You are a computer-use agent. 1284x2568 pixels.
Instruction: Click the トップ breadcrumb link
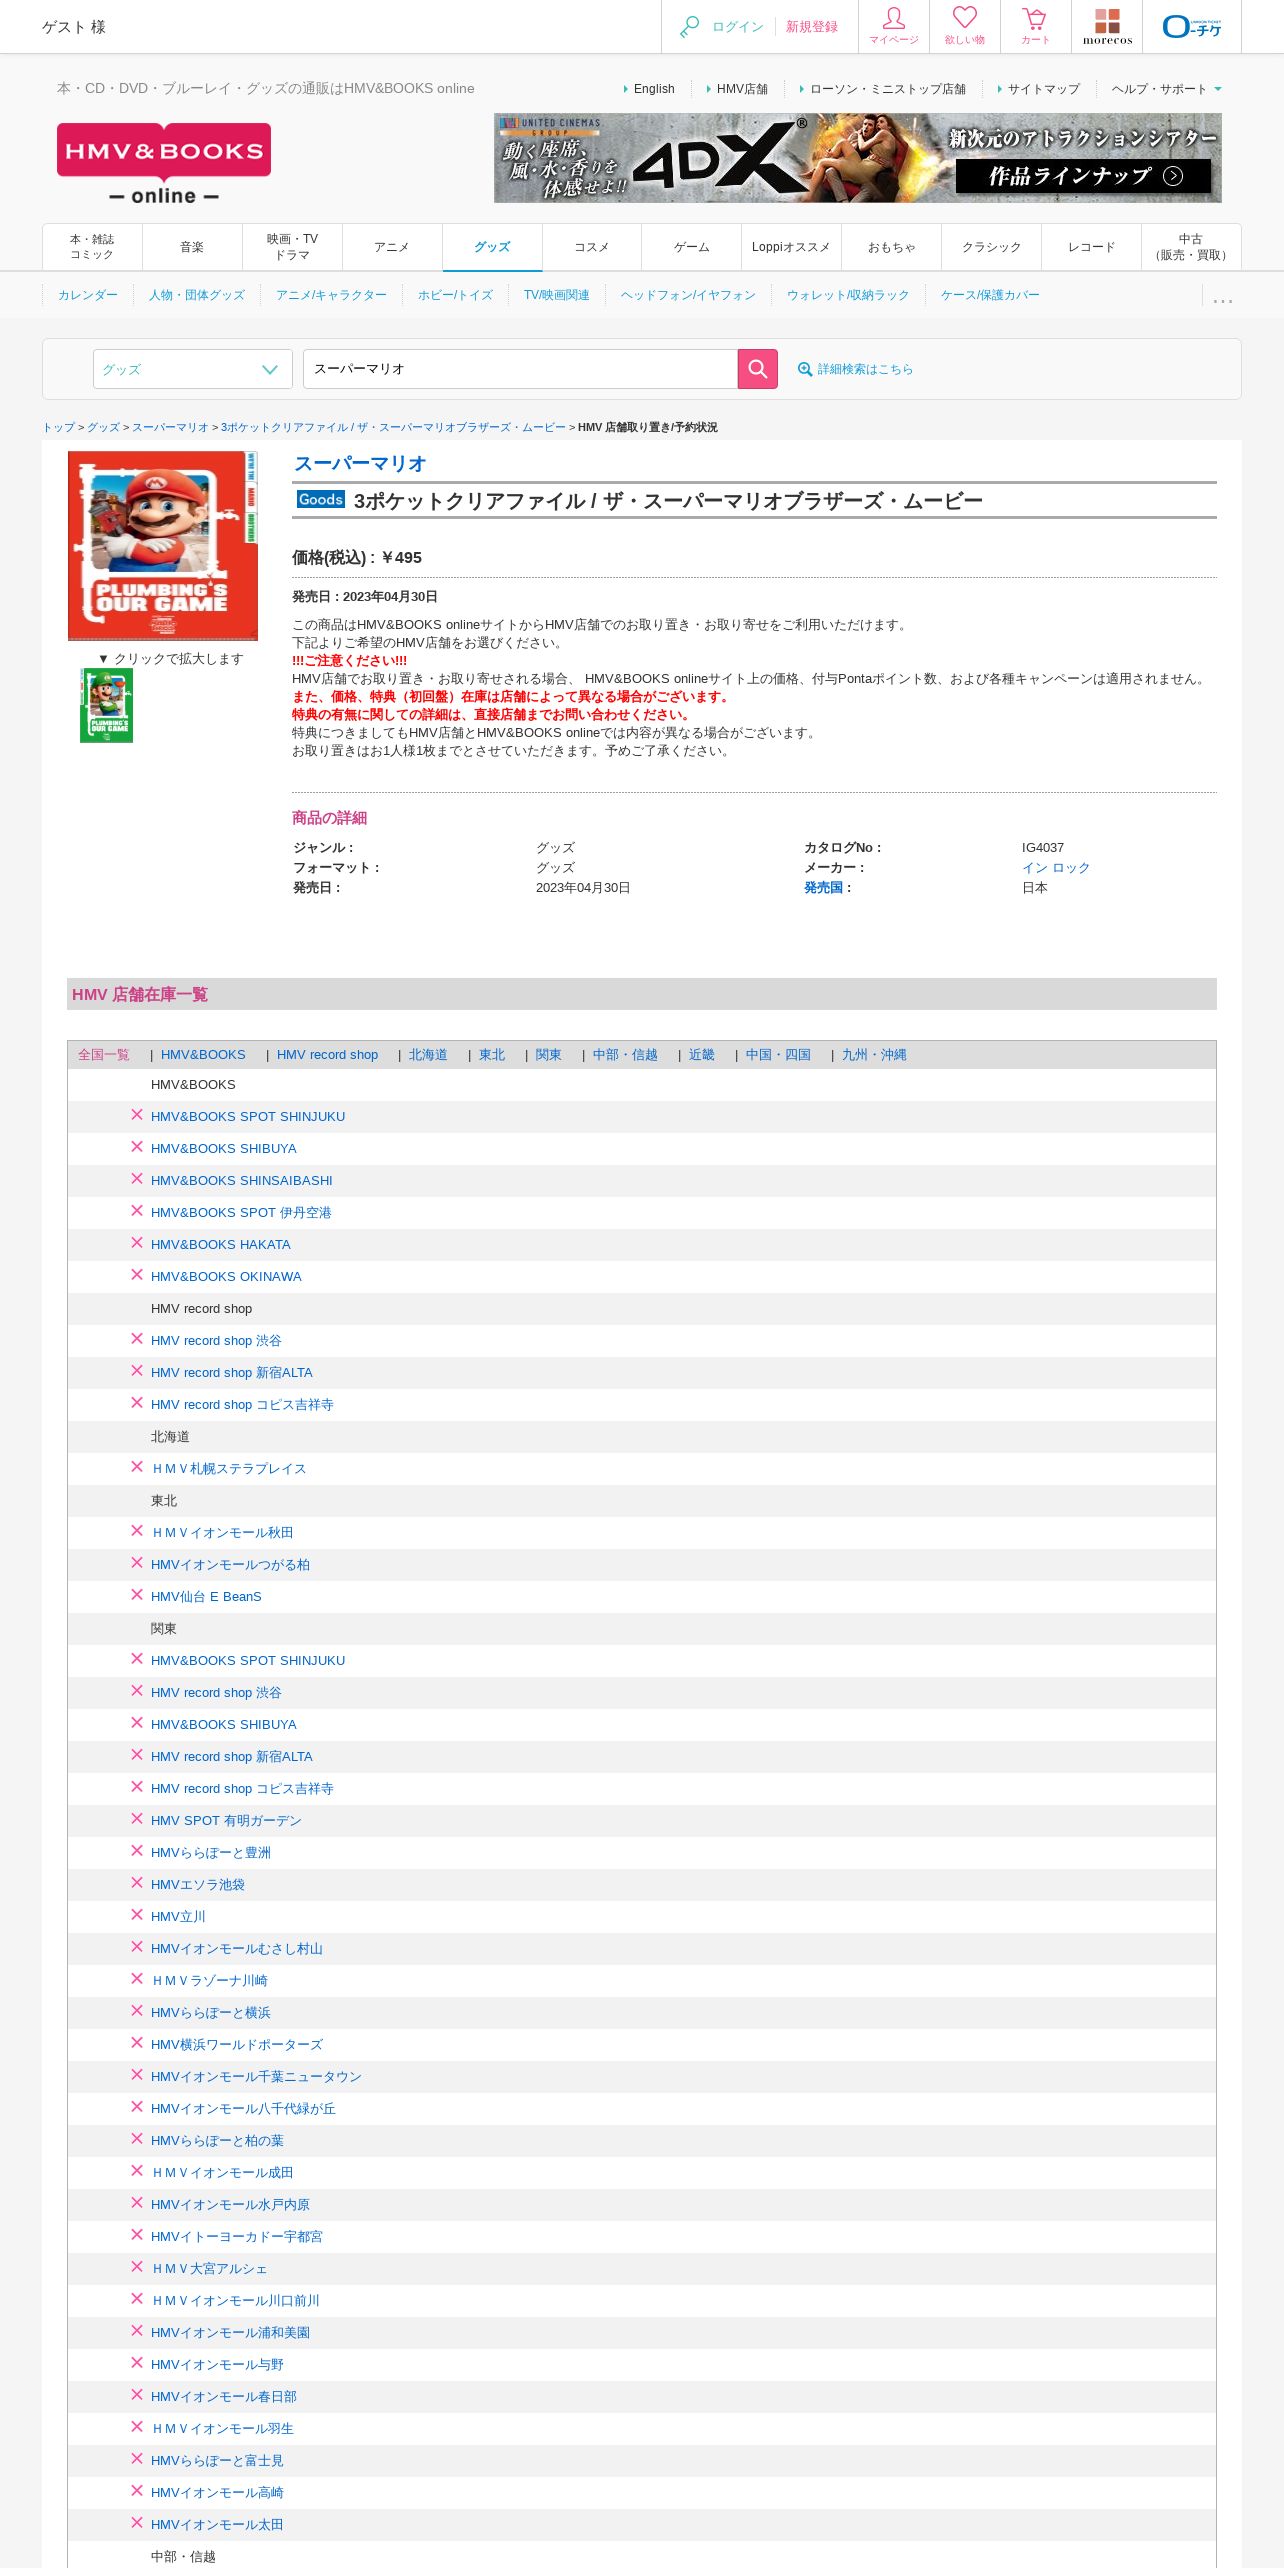[x=58, y=427]
